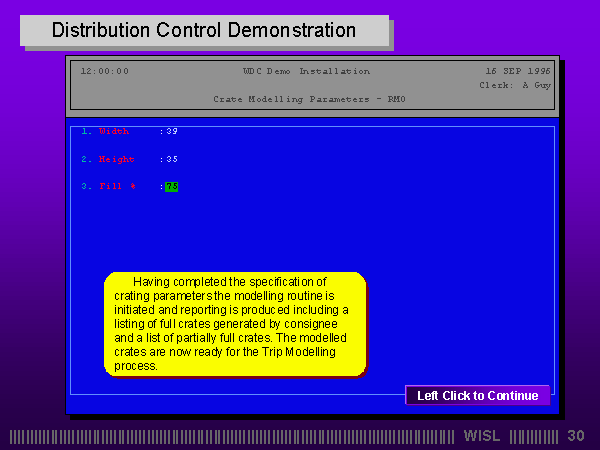Click option number 1. beside Width
600x450 pixels.
click(x=86, y=131)
